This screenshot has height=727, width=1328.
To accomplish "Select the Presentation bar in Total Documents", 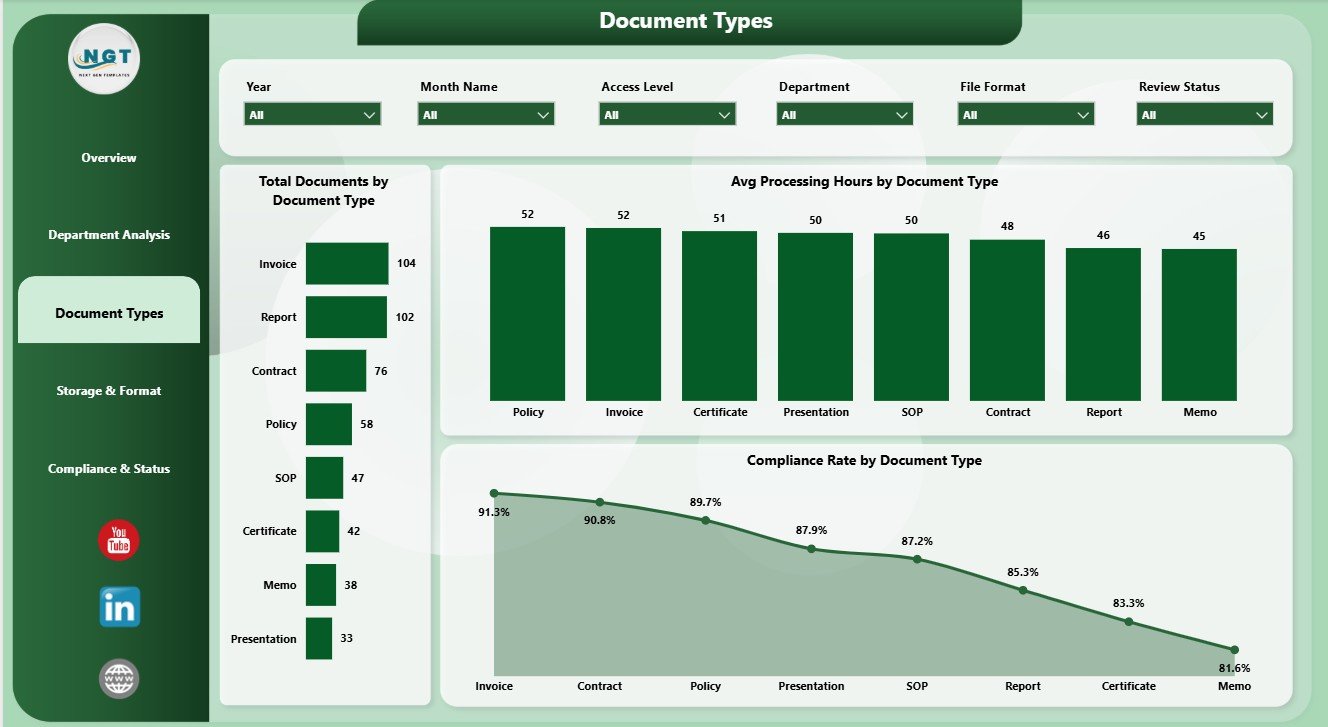I will pos(319,638).
